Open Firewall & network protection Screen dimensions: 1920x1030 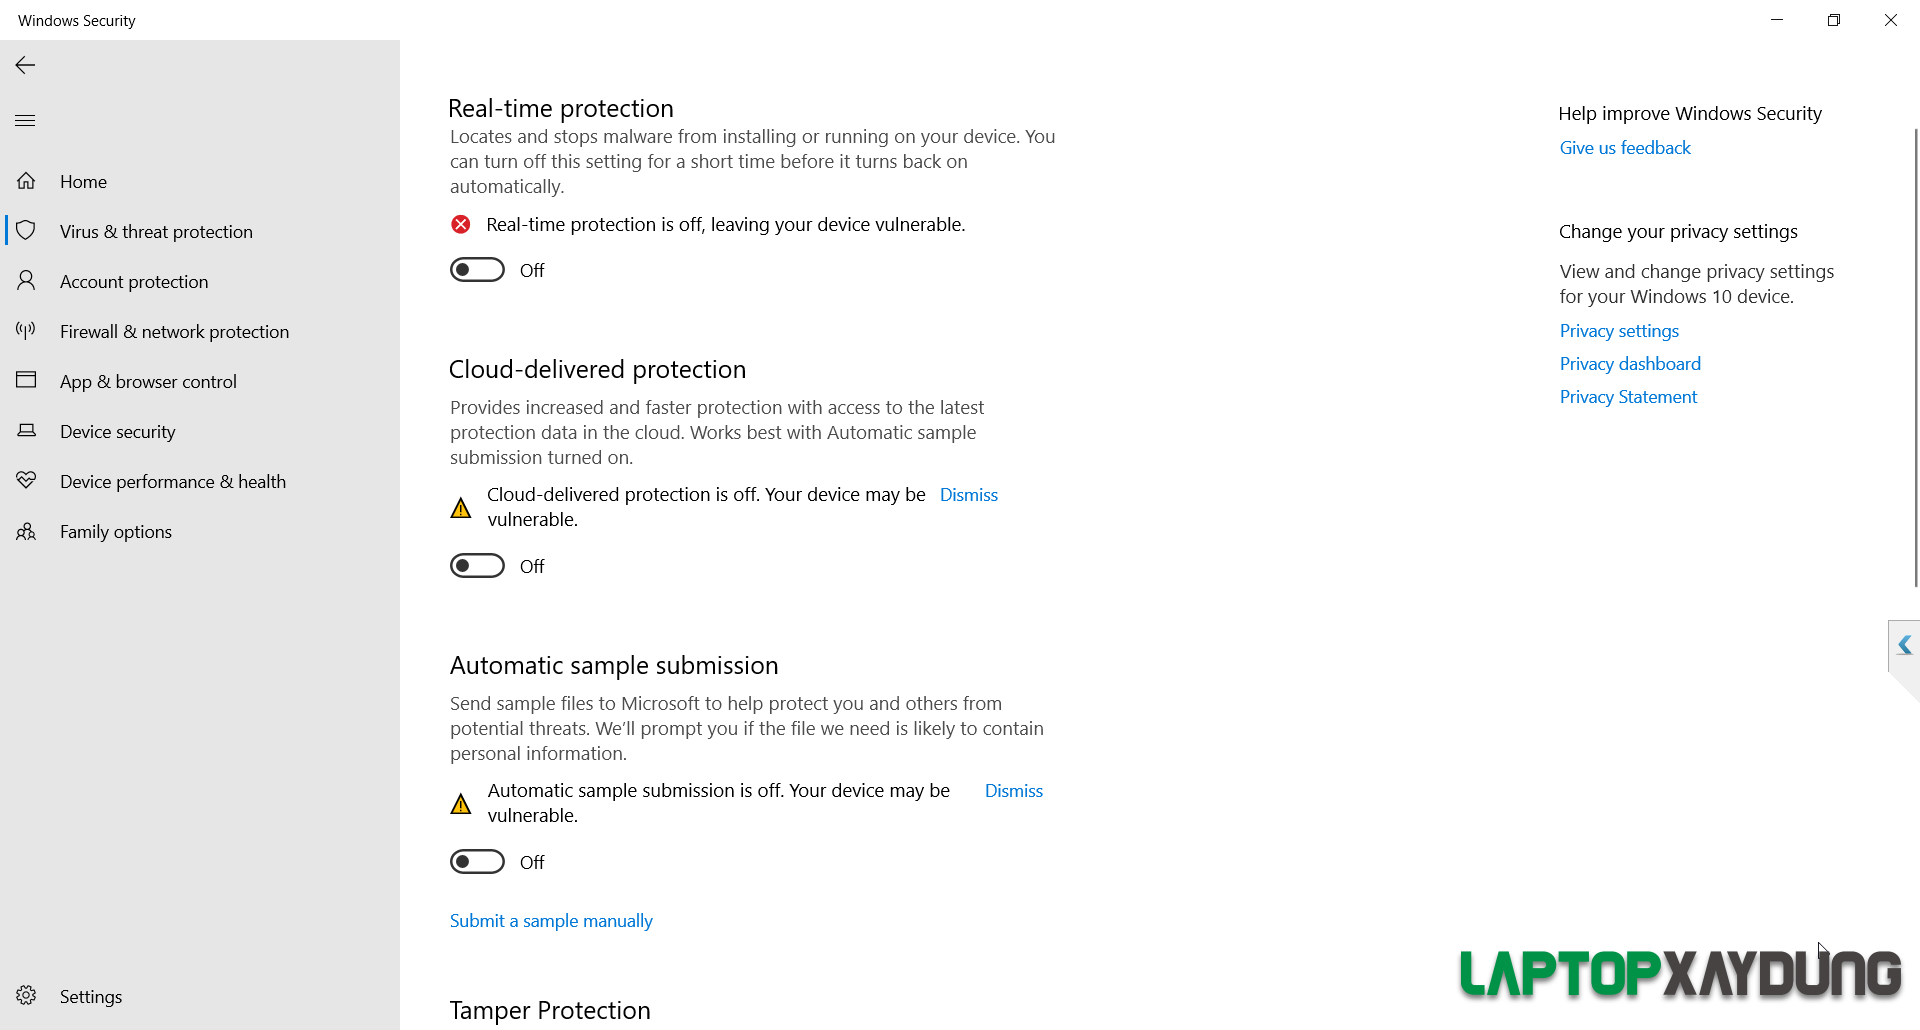(x=175, y=331)
